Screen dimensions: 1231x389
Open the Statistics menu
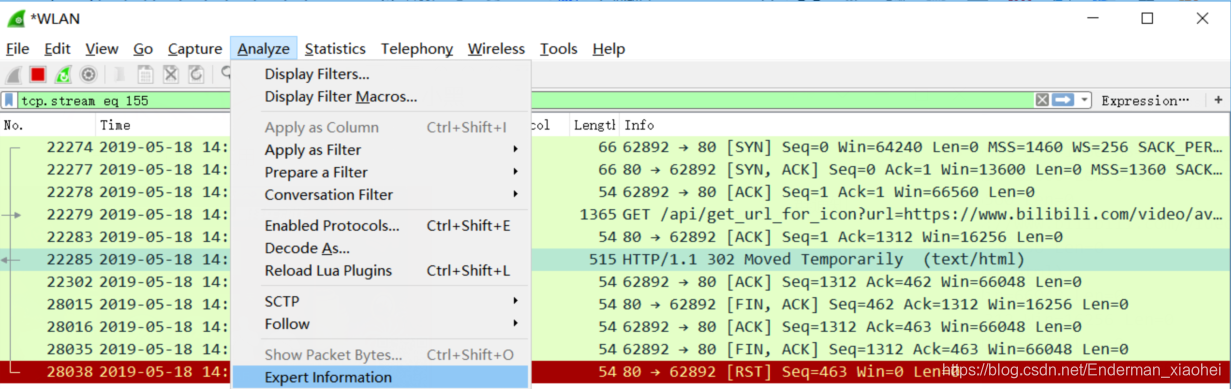(x=335, y=48)
